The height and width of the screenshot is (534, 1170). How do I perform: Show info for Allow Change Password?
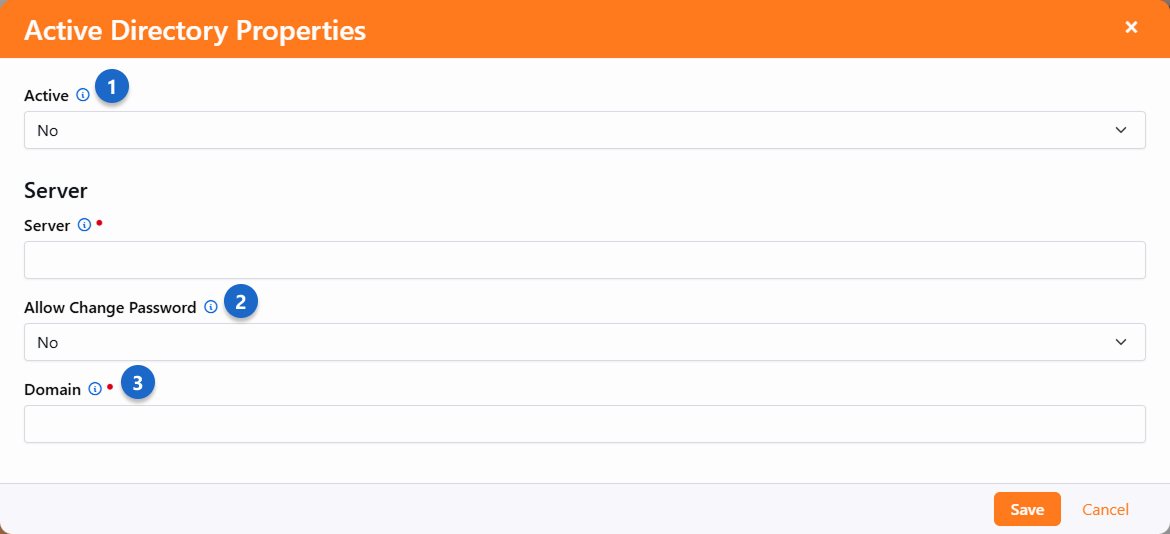point(211,308)
